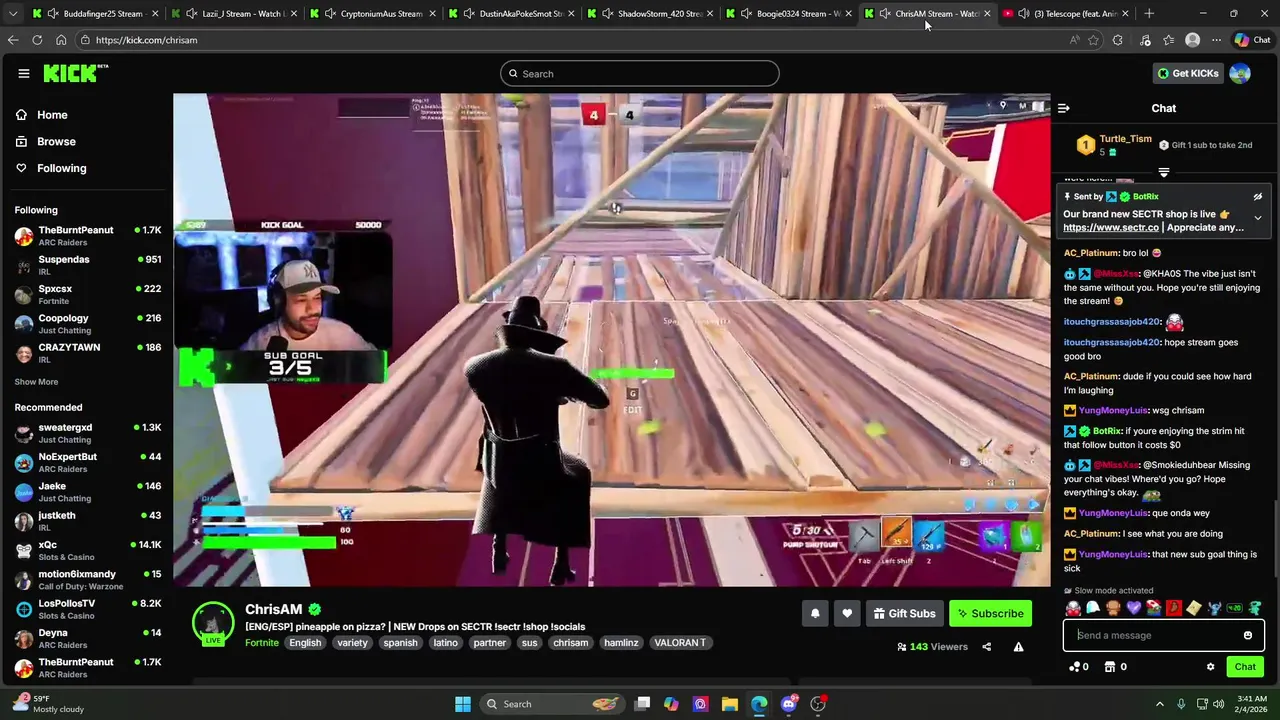1280x720 pixels.
Task: Expand following list with Show more
Action: (x=36, y=382)
